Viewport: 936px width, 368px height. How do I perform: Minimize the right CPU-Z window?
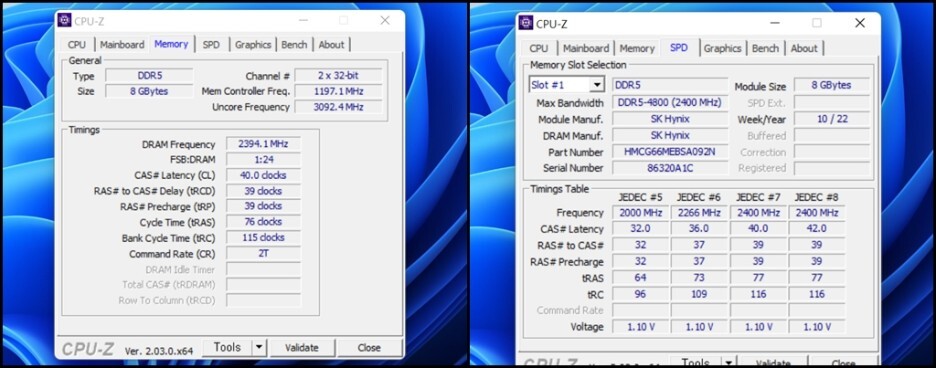tap(775, 23)
